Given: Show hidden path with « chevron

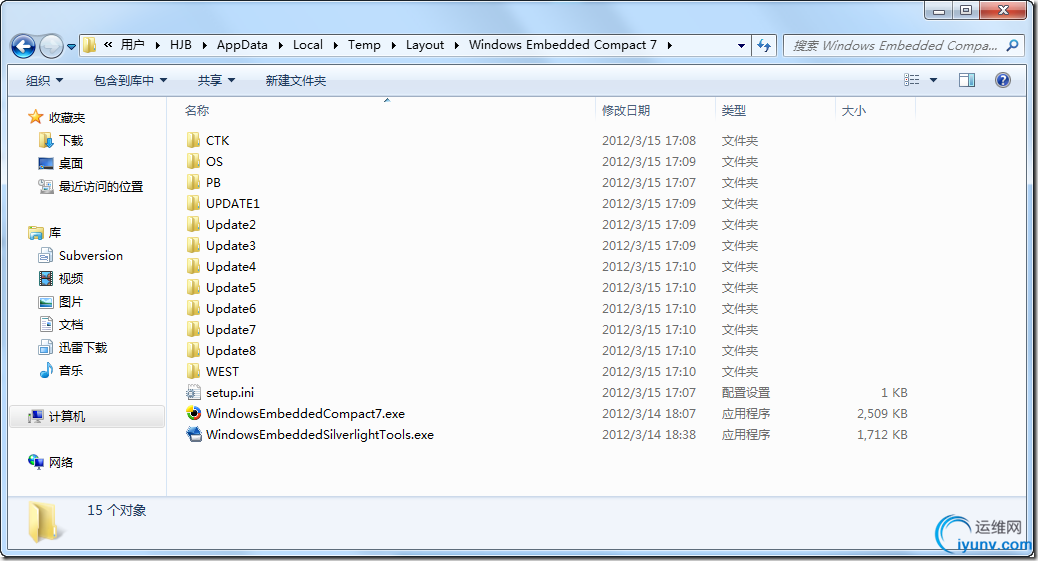Looking at the screenshot, I should 108,44.
